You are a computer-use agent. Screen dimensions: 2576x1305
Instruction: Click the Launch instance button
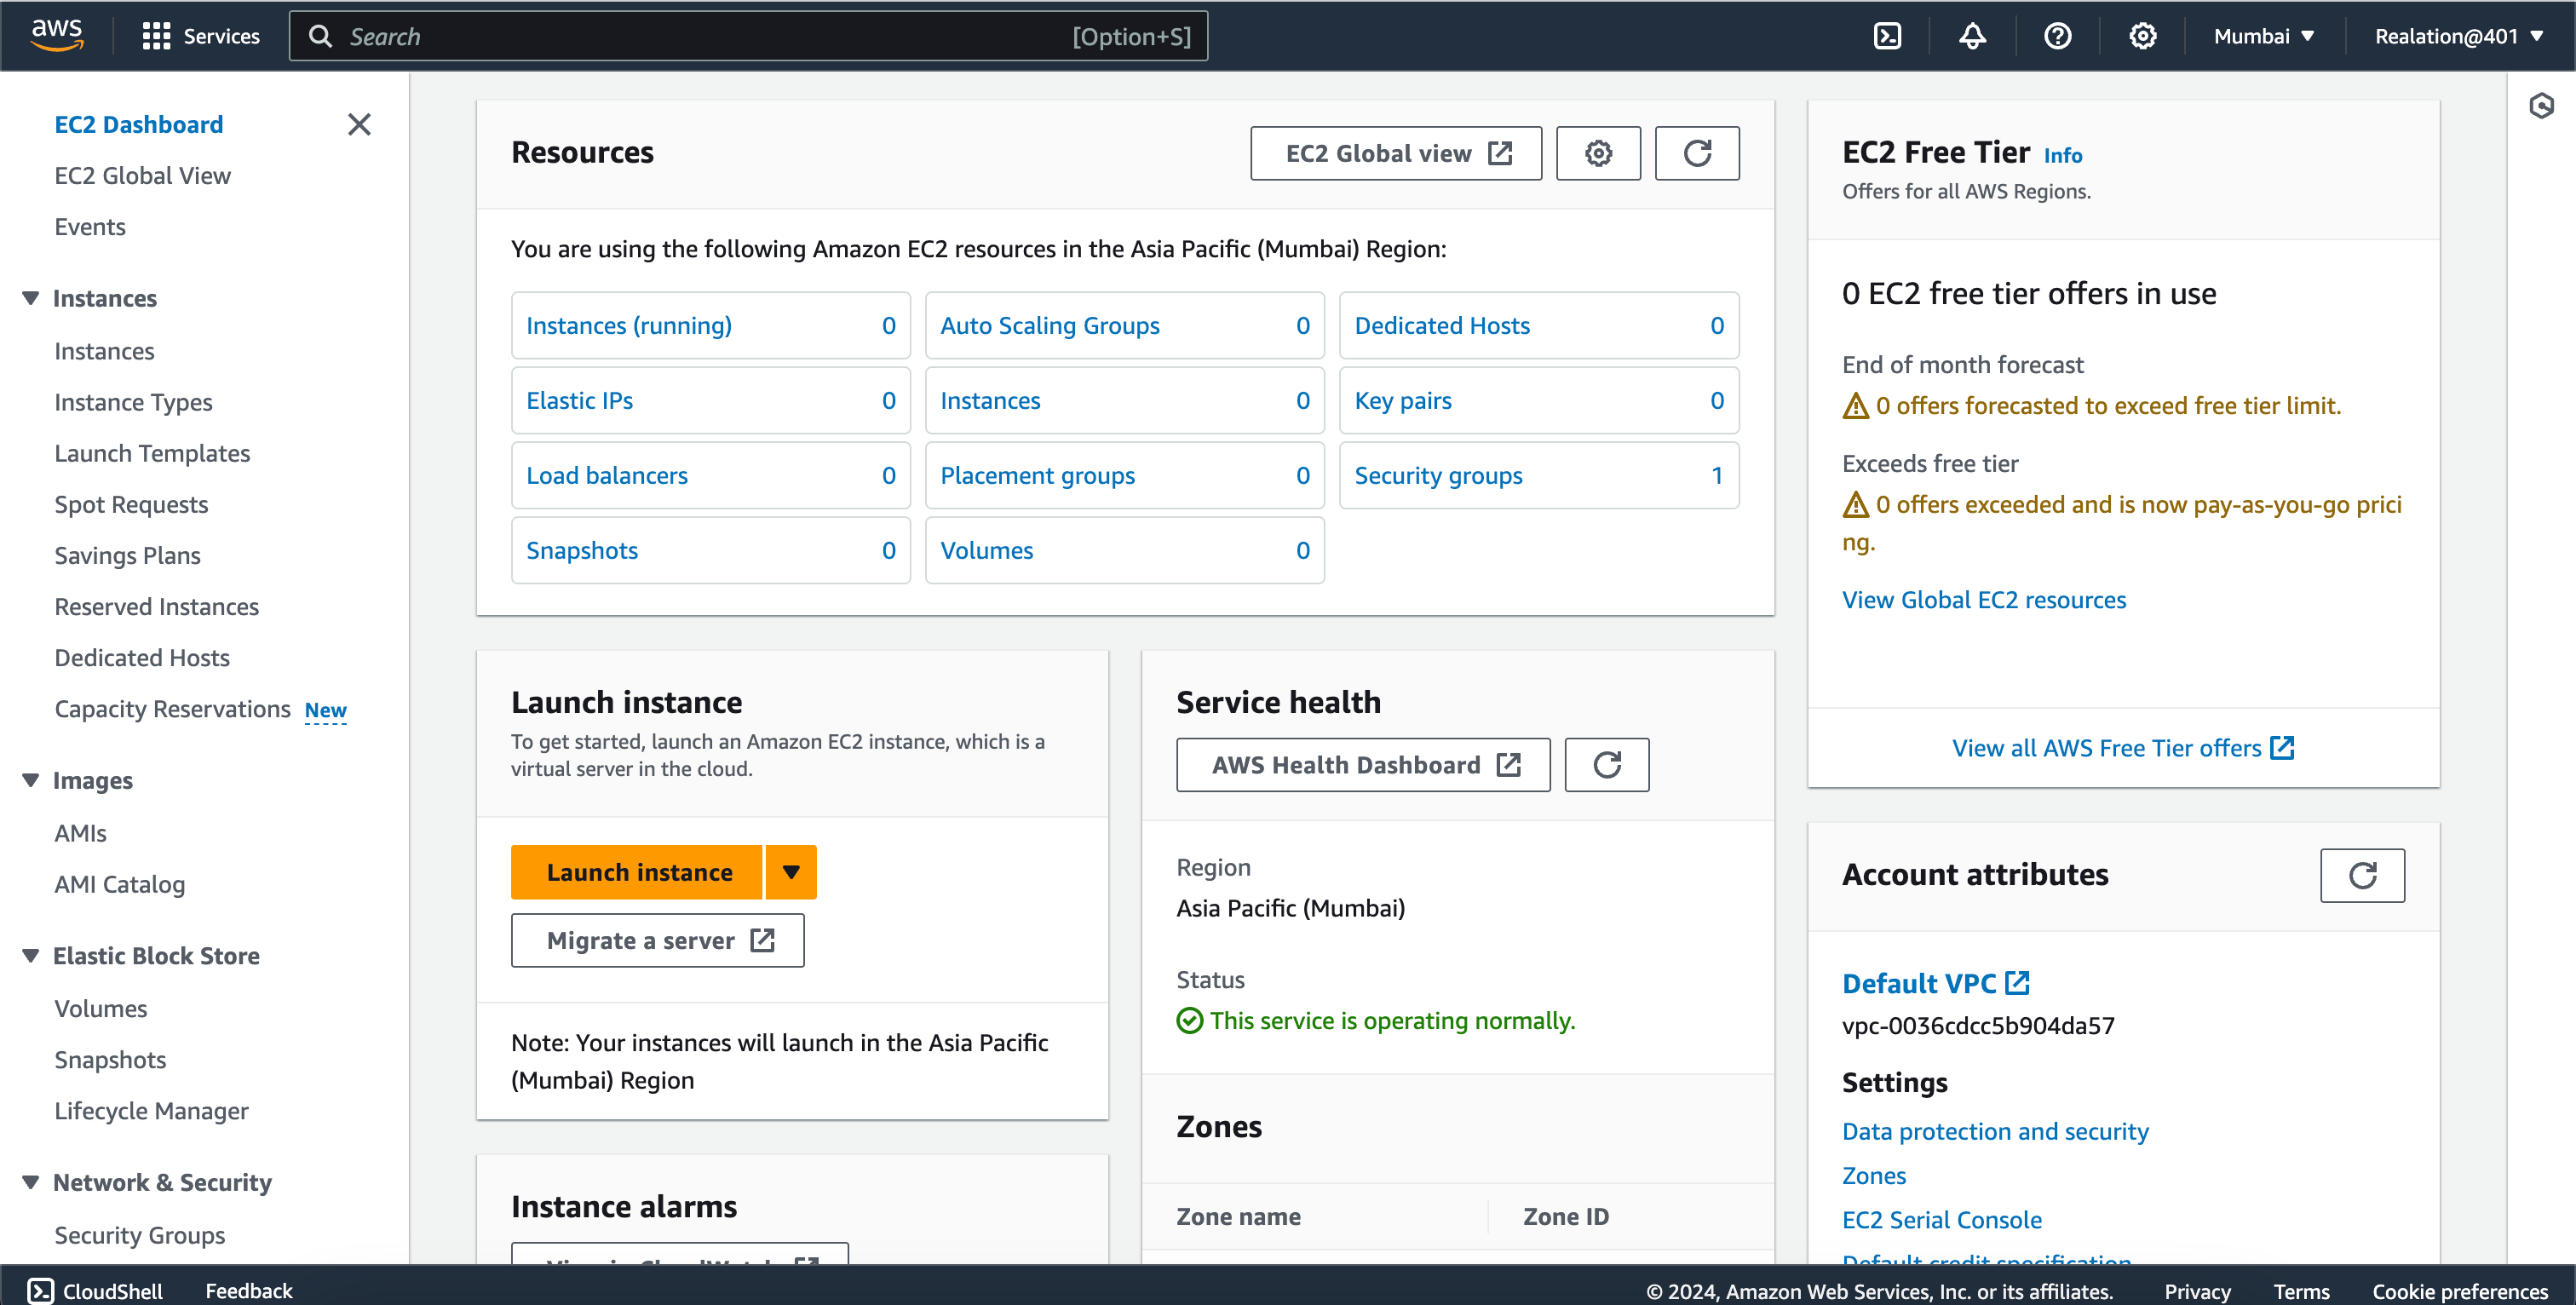point(637,872)
